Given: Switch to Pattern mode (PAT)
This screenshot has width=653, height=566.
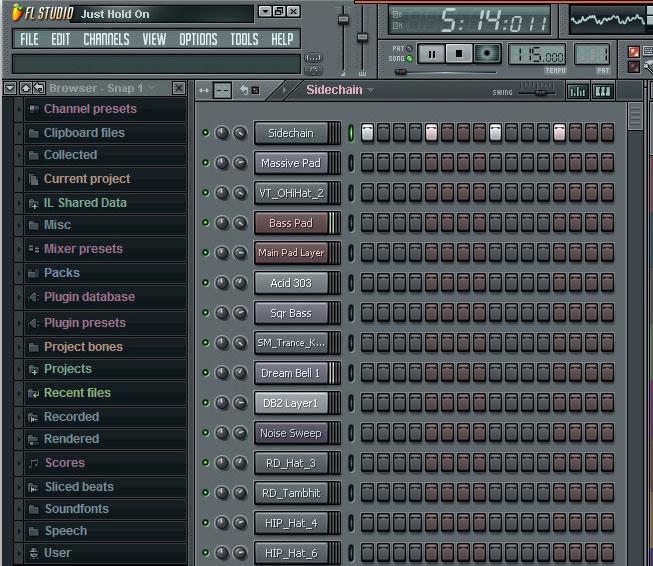Looking at the screenshot, I should (409, 48).
